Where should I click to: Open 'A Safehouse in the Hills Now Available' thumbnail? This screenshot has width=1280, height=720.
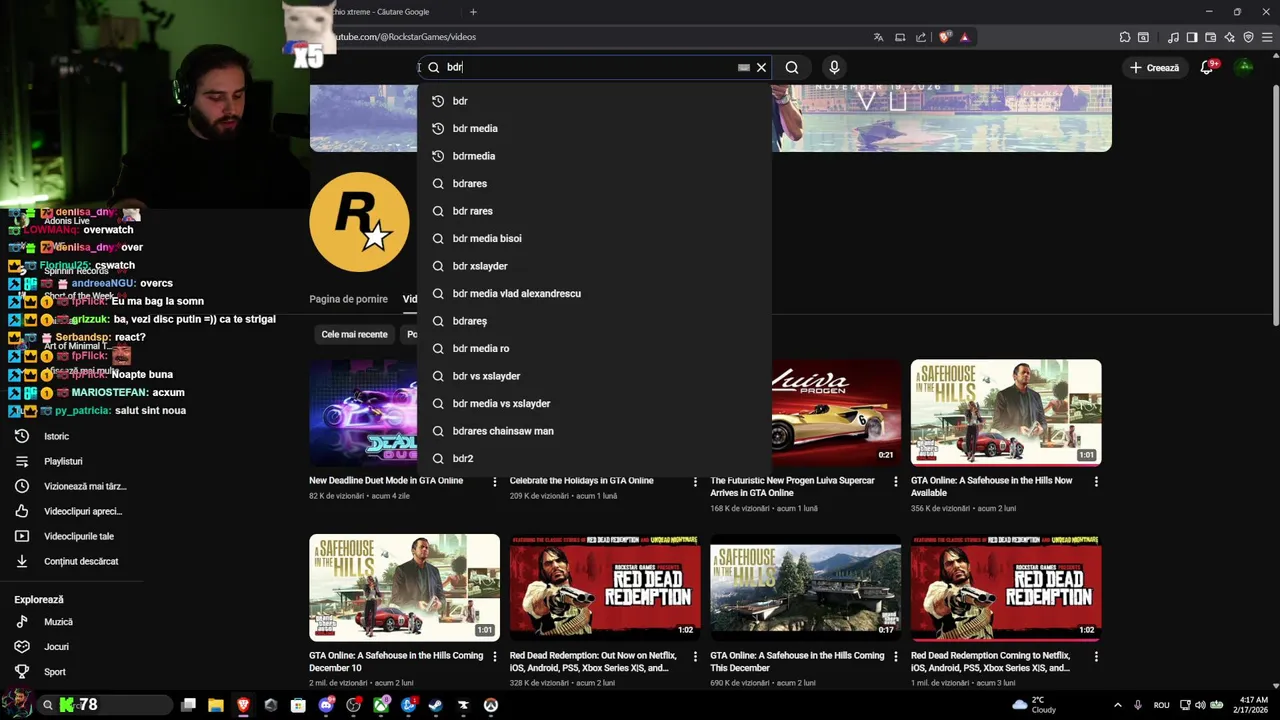click(x=1006, y=412)
